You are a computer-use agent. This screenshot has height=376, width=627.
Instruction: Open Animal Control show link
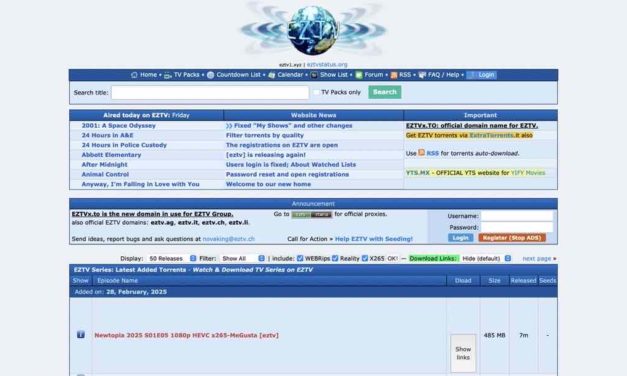(x=105, y=174)
